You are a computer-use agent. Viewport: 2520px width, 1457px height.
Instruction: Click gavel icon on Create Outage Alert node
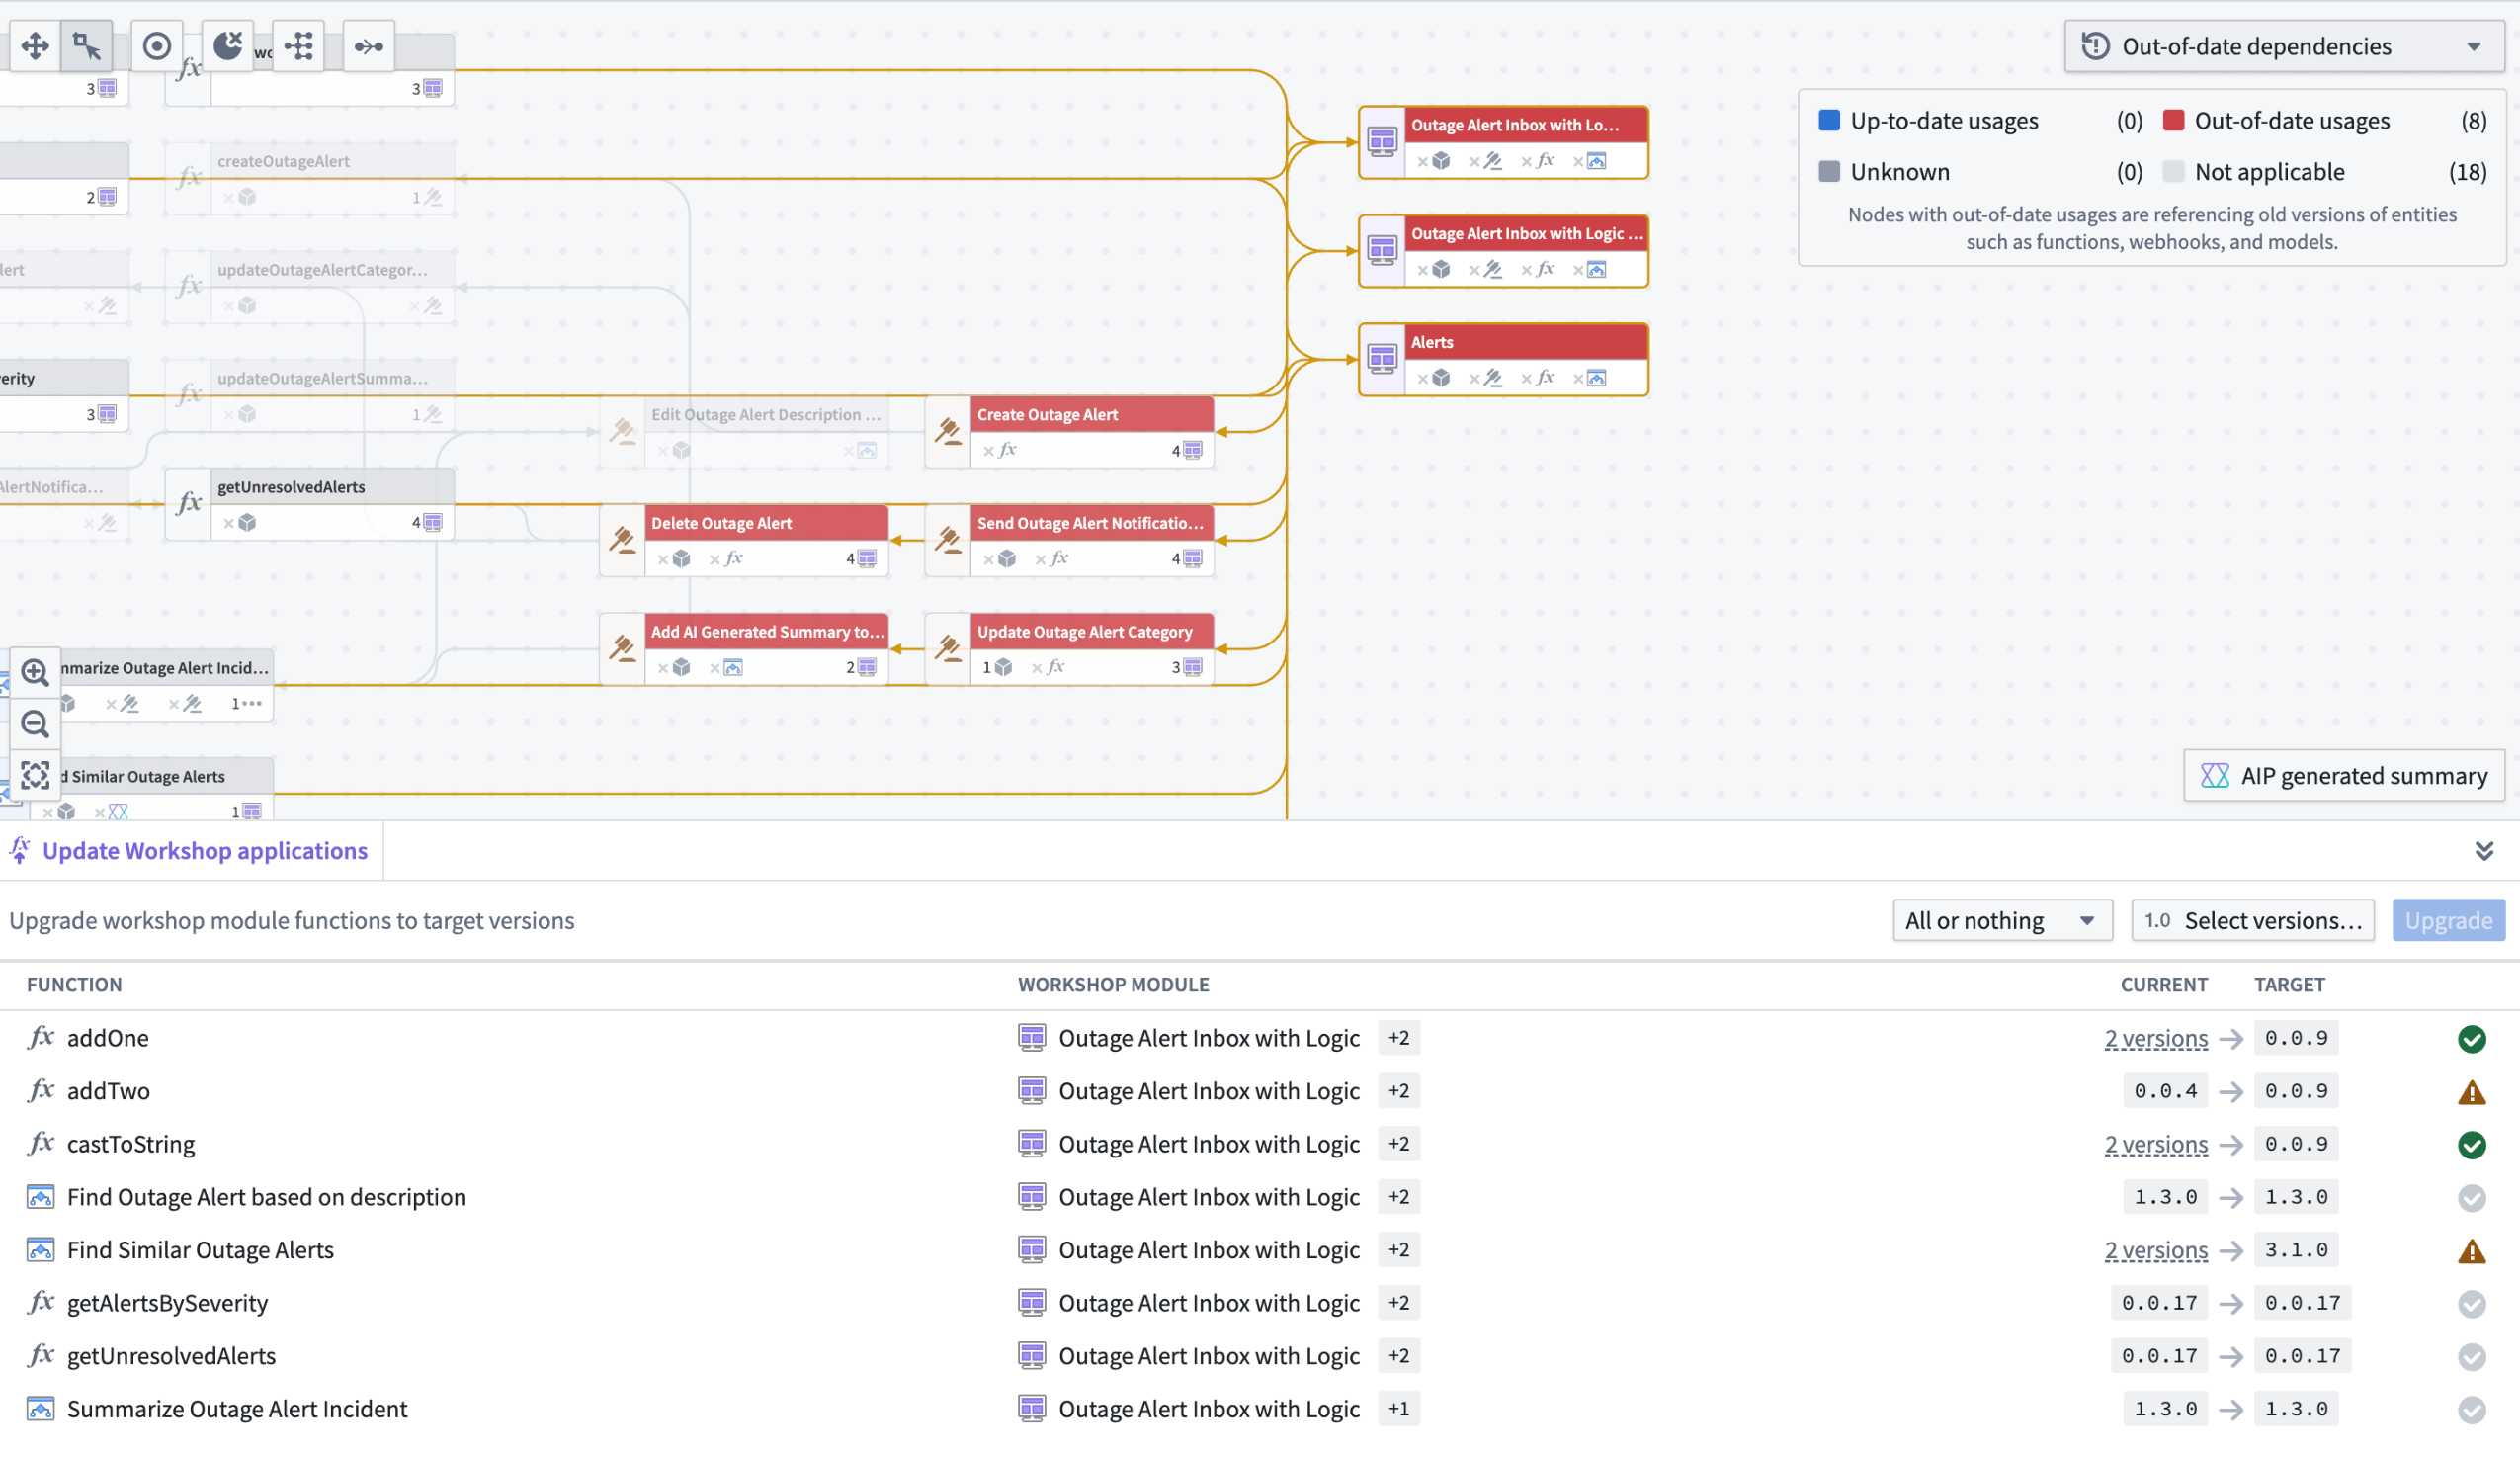(948, 432)
